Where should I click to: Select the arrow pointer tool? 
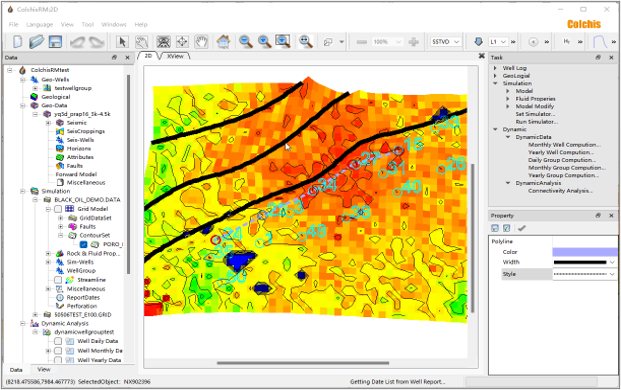[122, 42]
